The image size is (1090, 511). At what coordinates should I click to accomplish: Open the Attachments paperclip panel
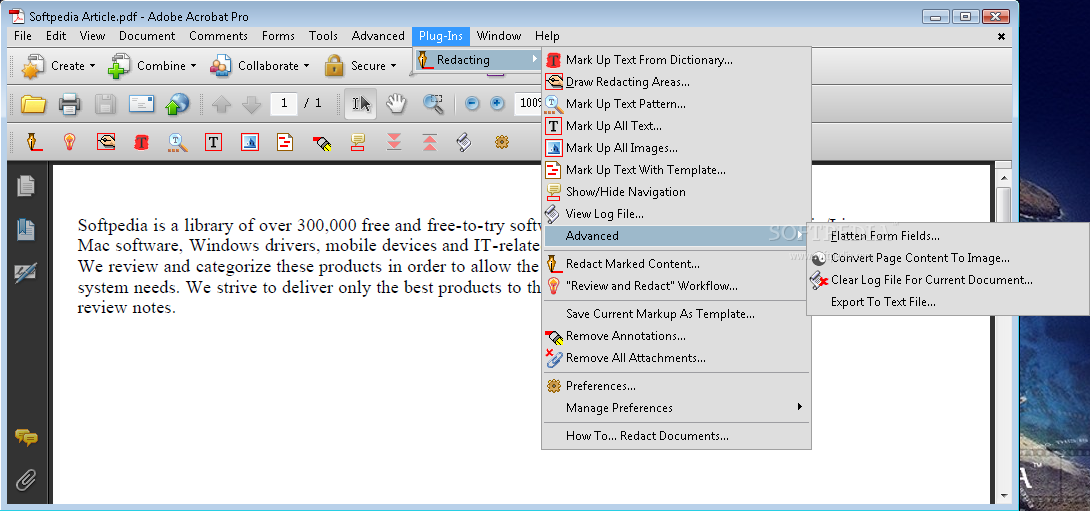pos(26,480)
